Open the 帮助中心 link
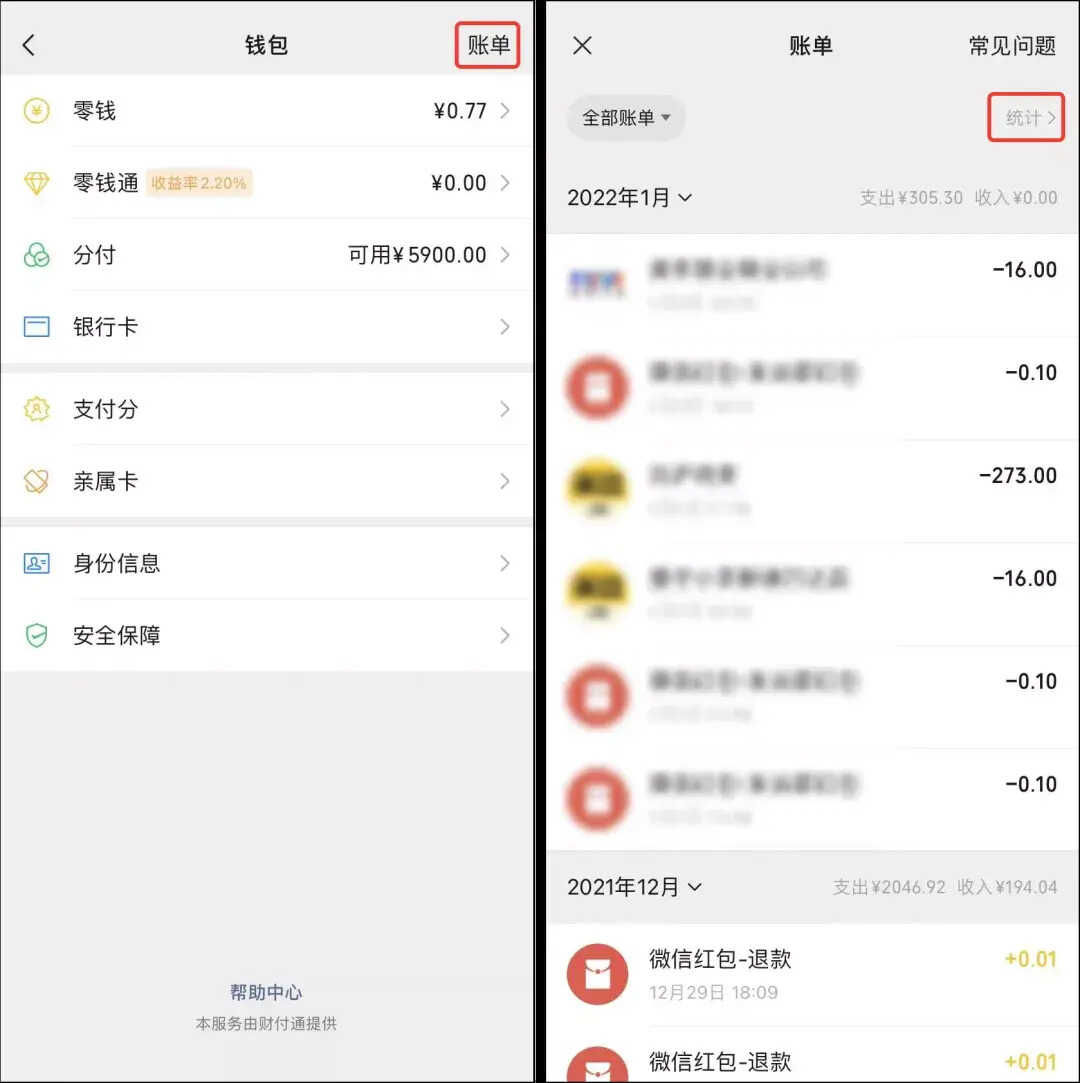 [266, 993]
